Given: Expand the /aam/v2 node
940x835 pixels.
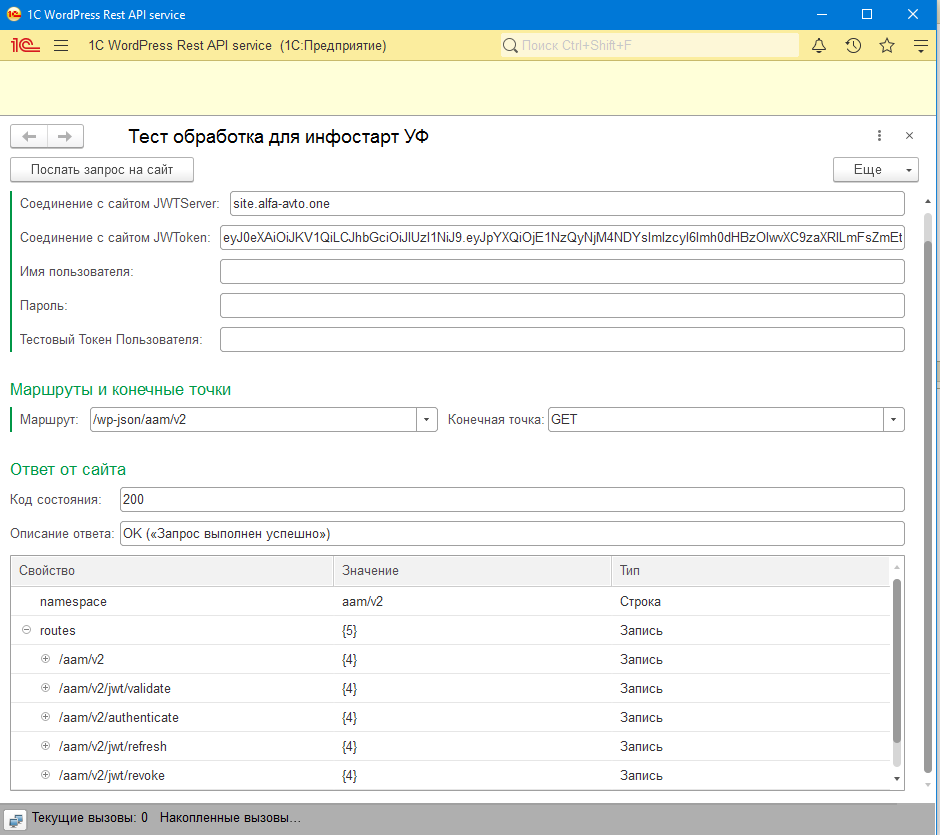Looking at the screenshot, I should click(x=46, y=659).
